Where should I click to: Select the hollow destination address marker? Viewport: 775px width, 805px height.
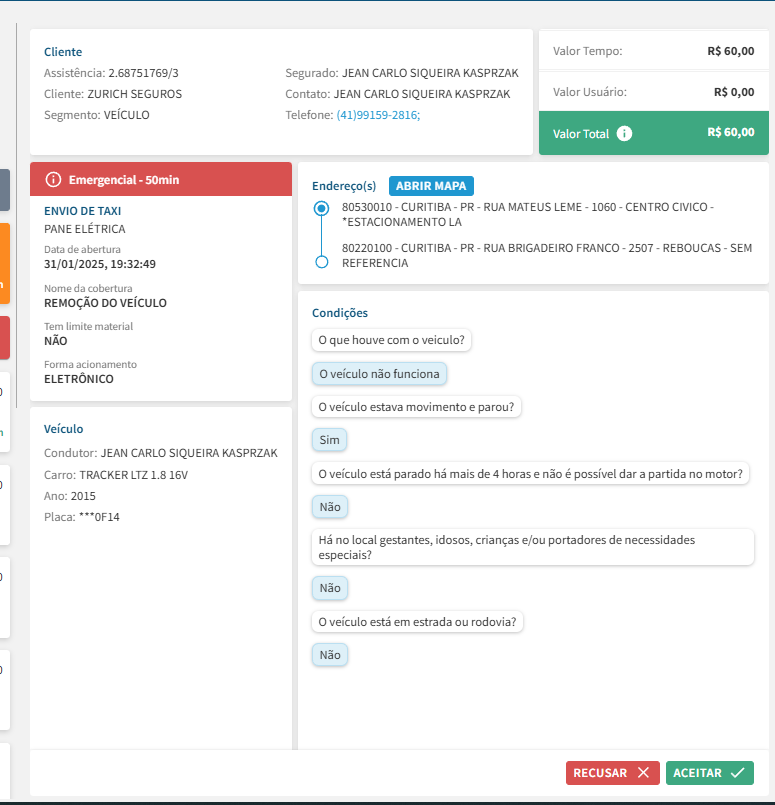pos(321,262)
